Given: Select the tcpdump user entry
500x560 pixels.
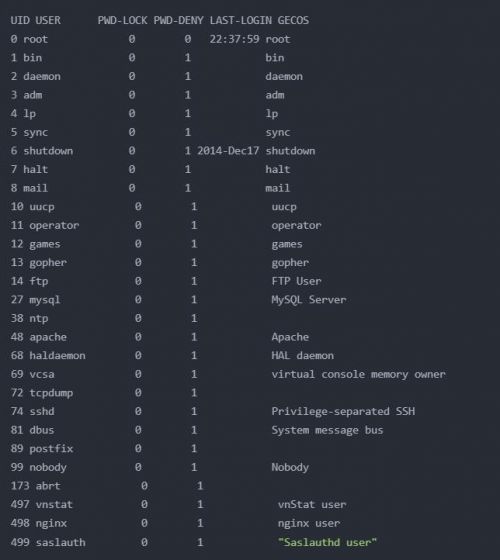Looking at the screenshot, I should (x=51, y=393).
